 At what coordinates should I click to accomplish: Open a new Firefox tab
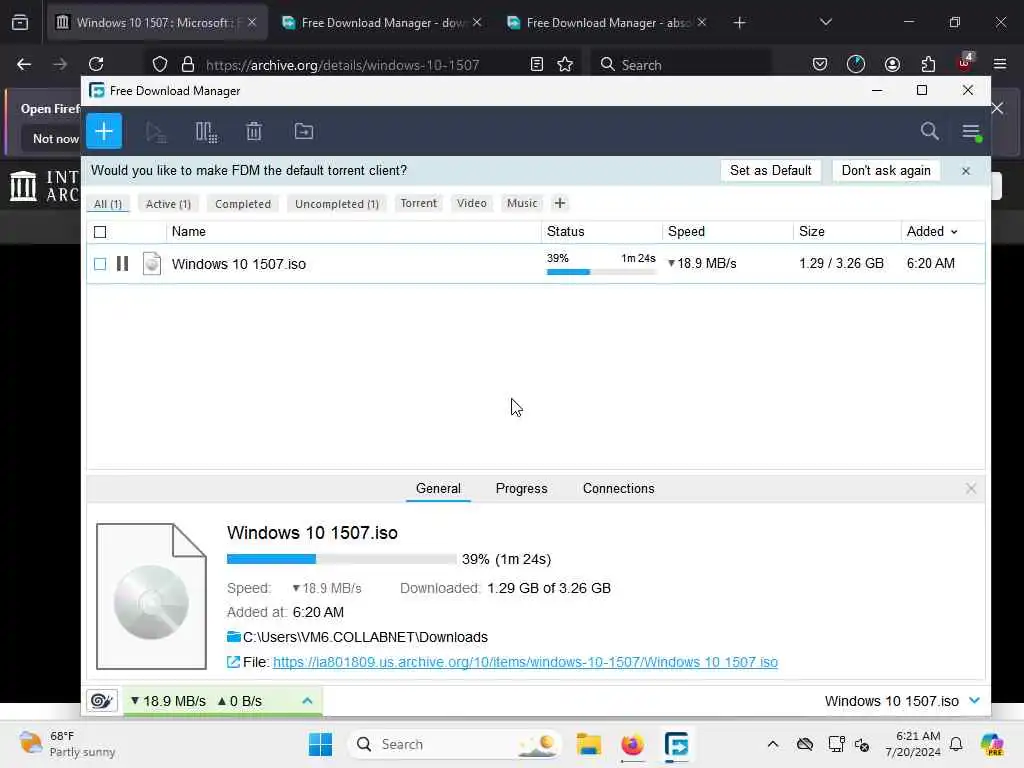(739, 23)
